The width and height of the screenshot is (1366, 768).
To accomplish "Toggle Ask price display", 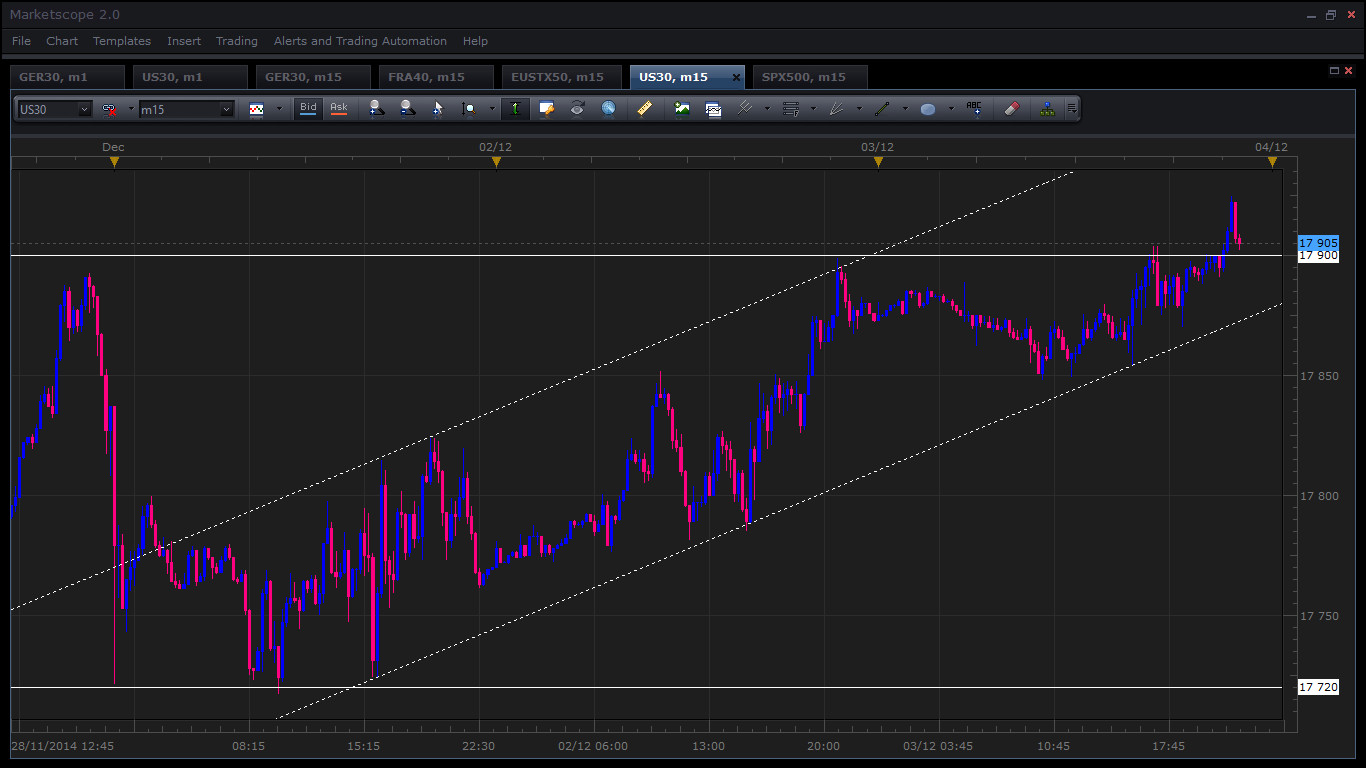I will click(x=339, y=108).
